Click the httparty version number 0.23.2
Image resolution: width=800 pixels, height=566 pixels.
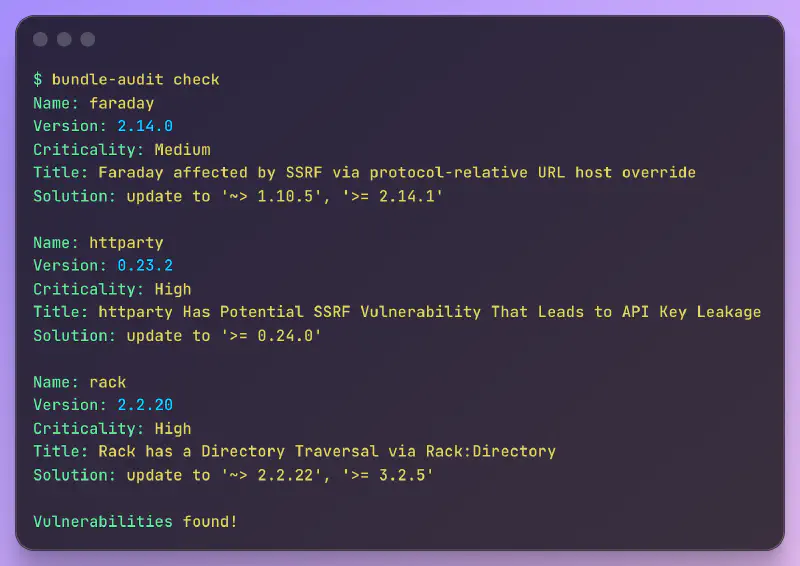point(145,265)
